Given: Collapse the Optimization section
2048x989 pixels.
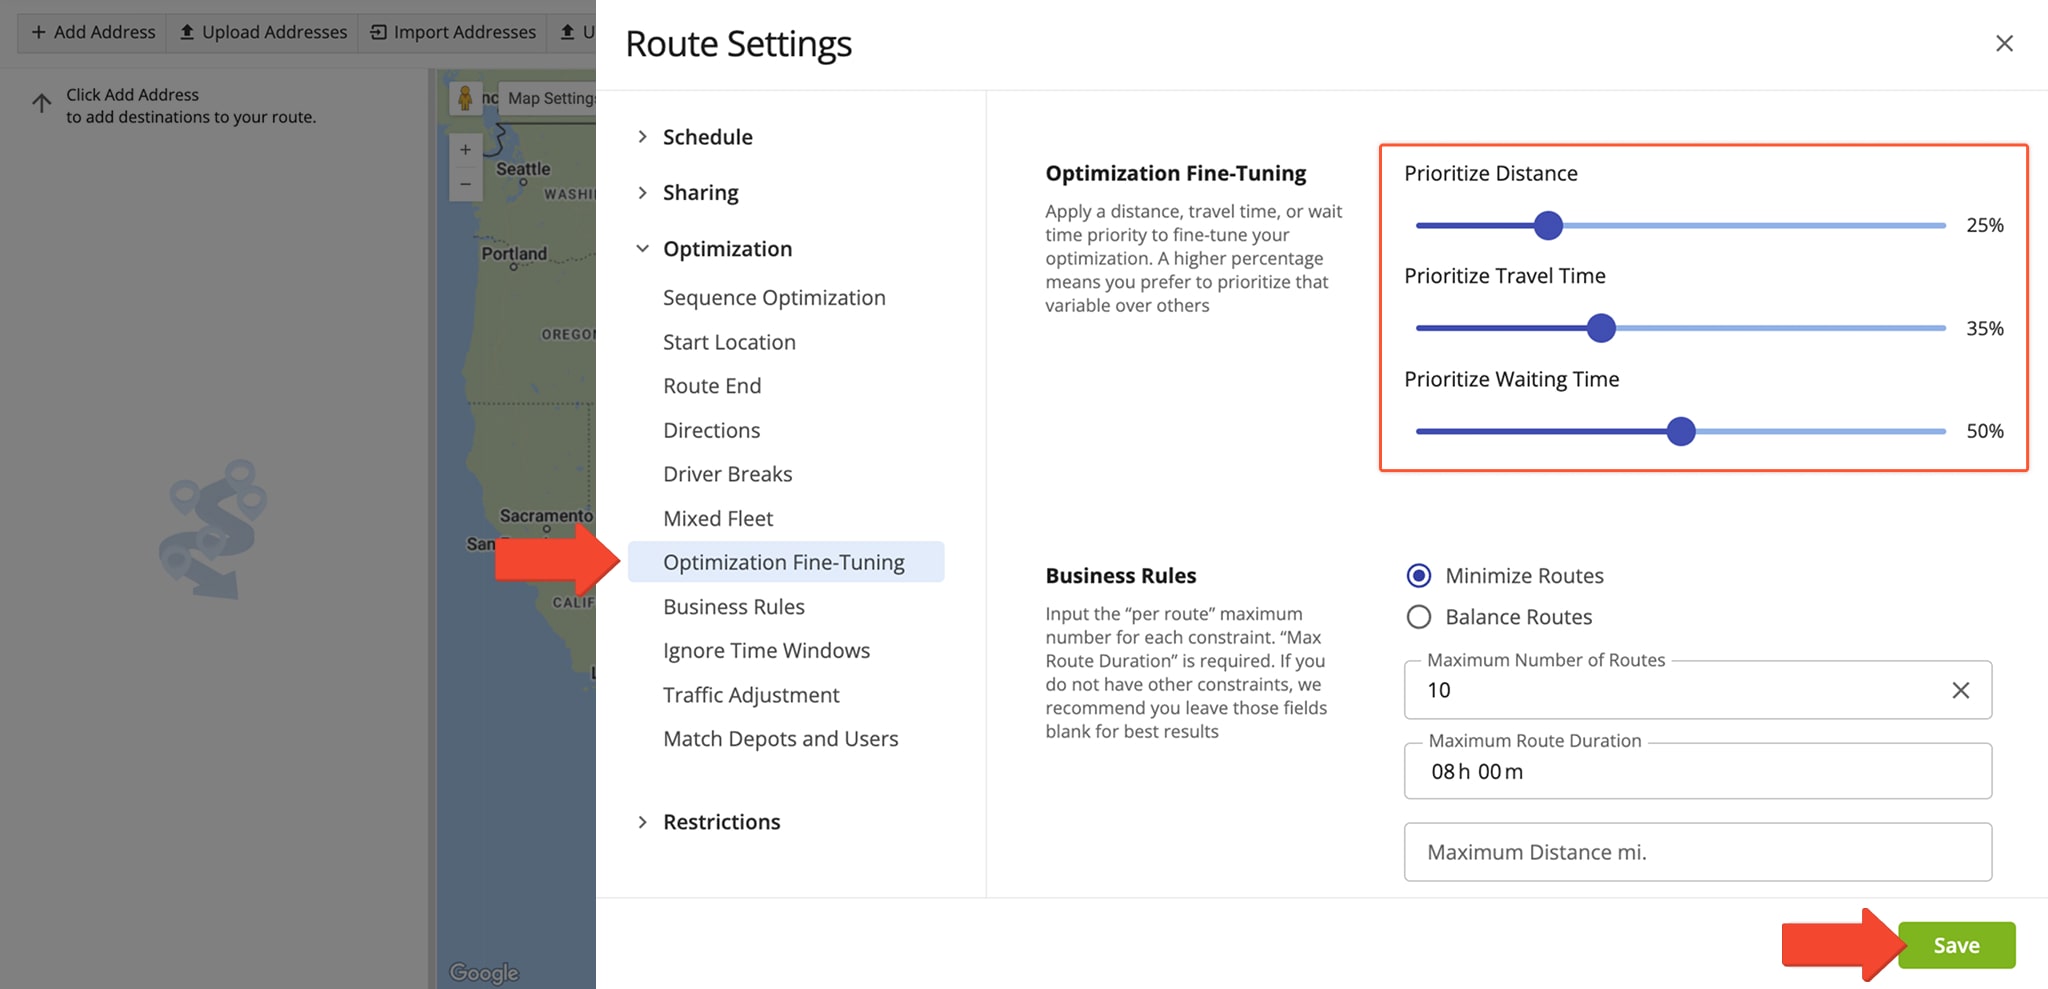Looking at the screenshot, I should pyautogui.click(x=642, y=248).
